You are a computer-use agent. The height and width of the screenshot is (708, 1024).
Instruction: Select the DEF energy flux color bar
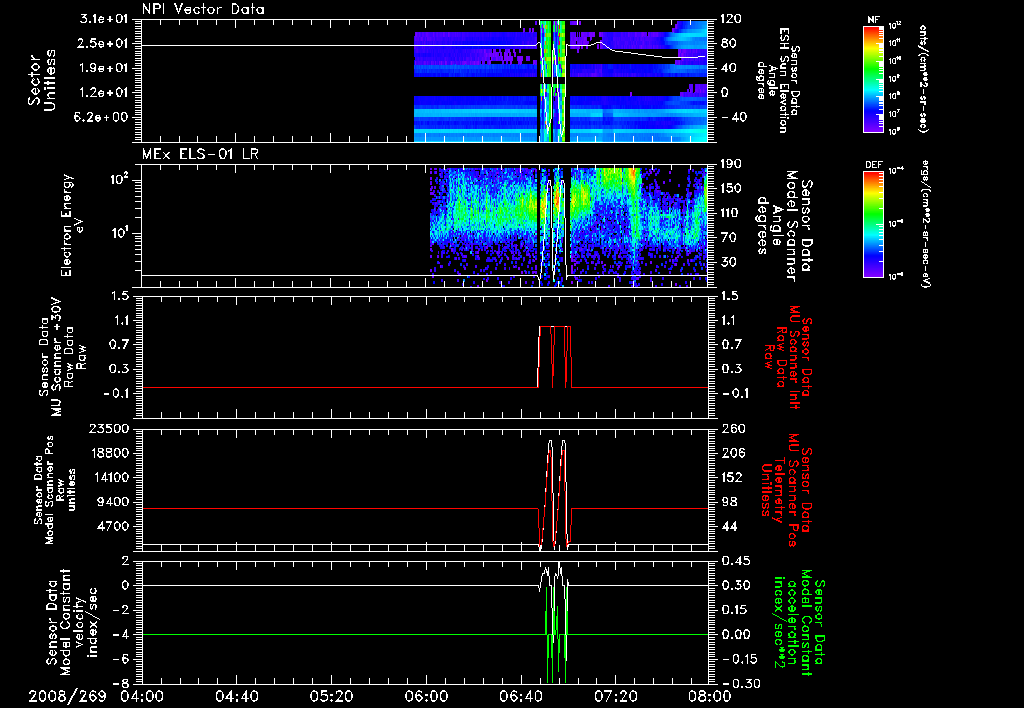[873, 224]
